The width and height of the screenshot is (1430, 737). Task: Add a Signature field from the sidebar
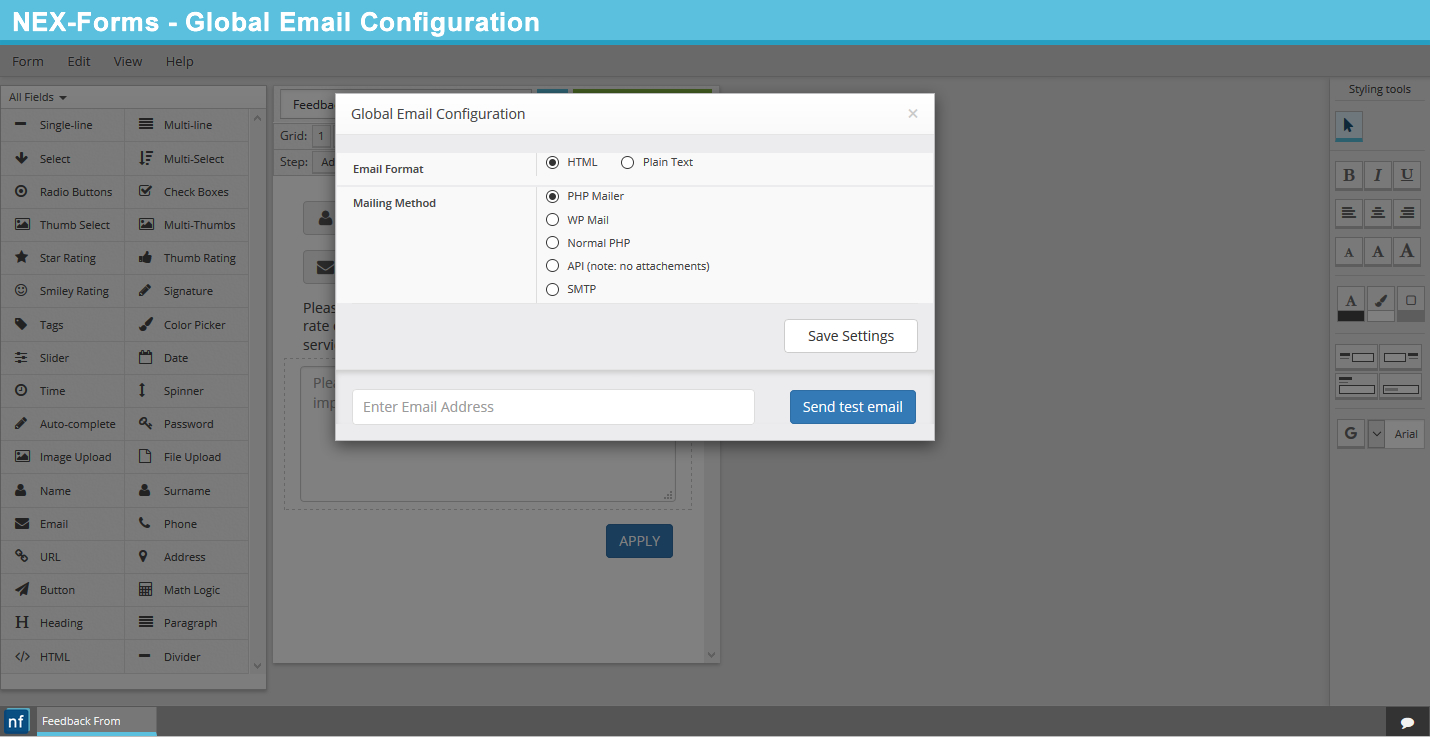pos(186,290)
